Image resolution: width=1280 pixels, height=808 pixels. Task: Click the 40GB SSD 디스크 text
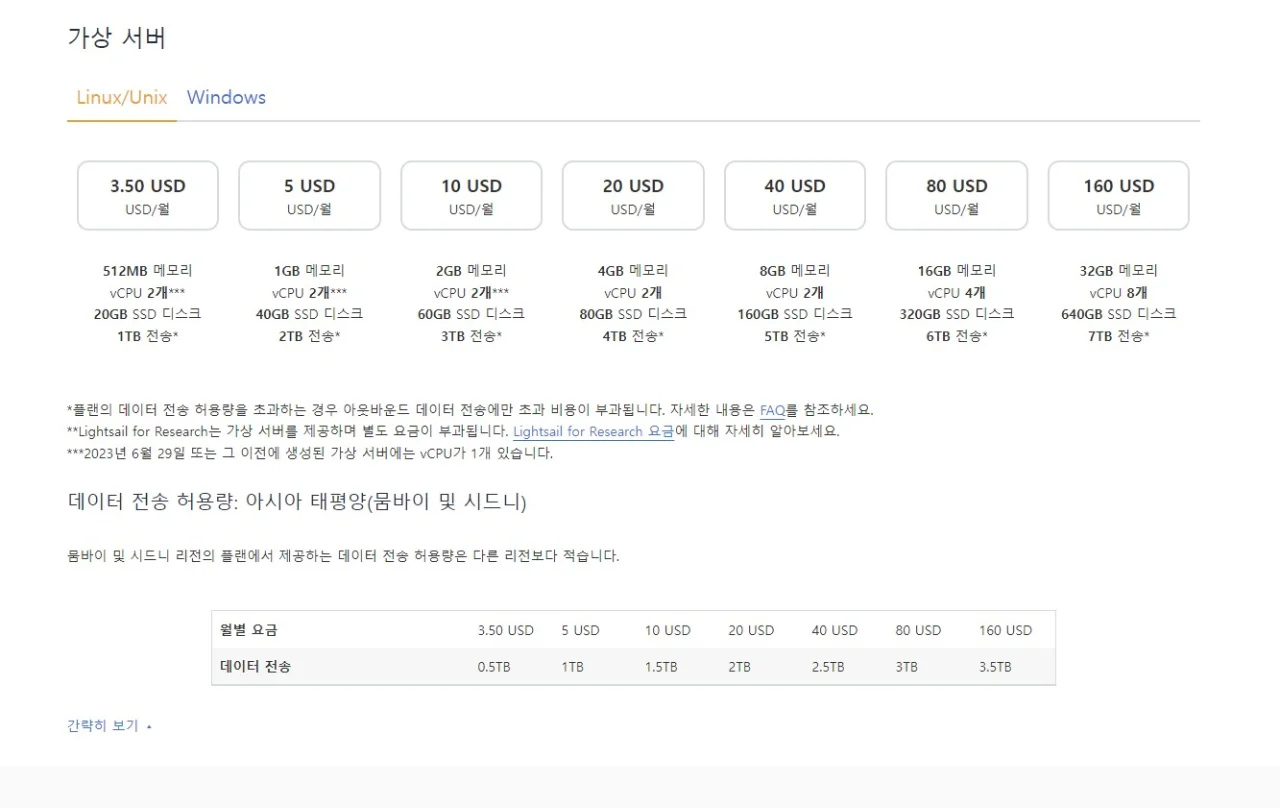309,314
